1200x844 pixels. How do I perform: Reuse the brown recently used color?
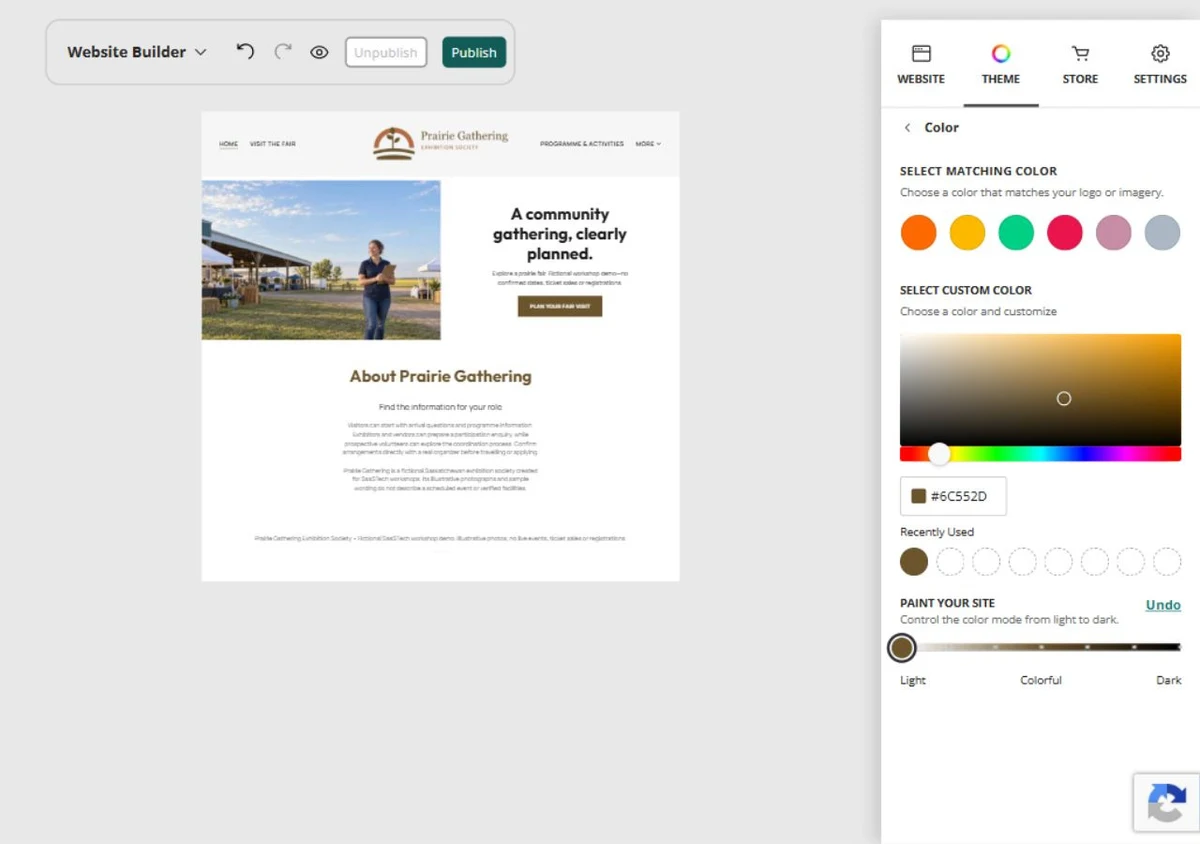(914, 561)
